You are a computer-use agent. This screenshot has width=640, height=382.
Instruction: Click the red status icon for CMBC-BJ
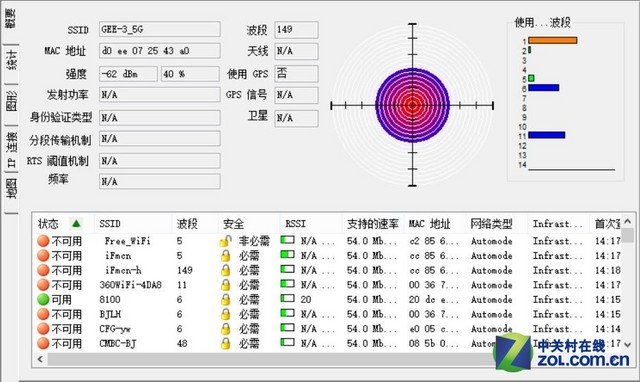click(43, 344)
